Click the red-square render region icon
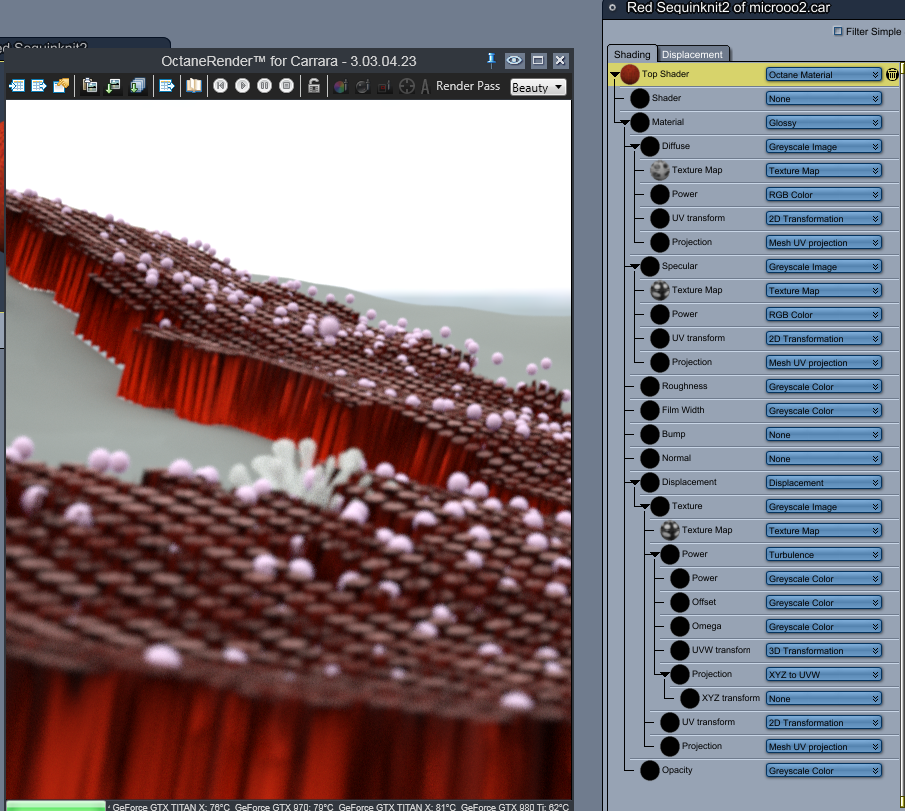This screenshot has height=811, width=905. coord(384,87)
